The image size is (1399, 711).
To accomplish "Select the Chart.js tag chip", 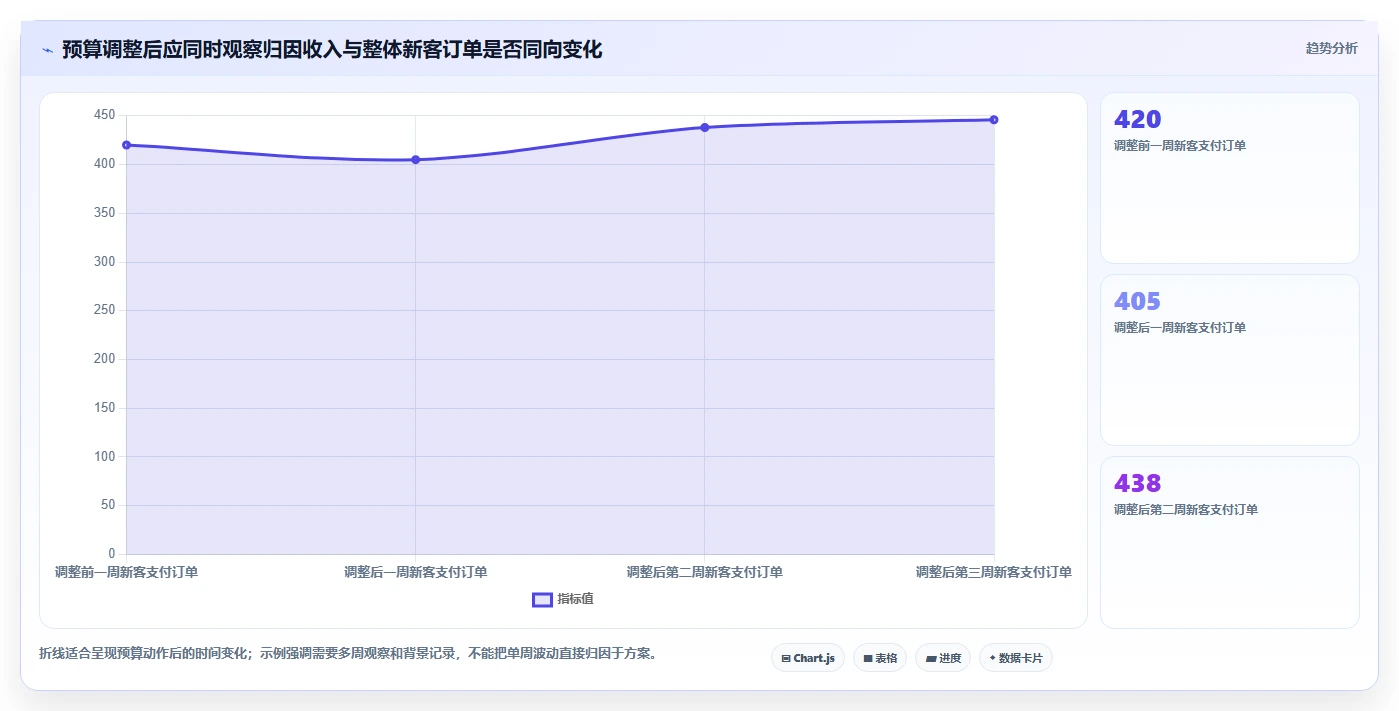I will (808, 658).
